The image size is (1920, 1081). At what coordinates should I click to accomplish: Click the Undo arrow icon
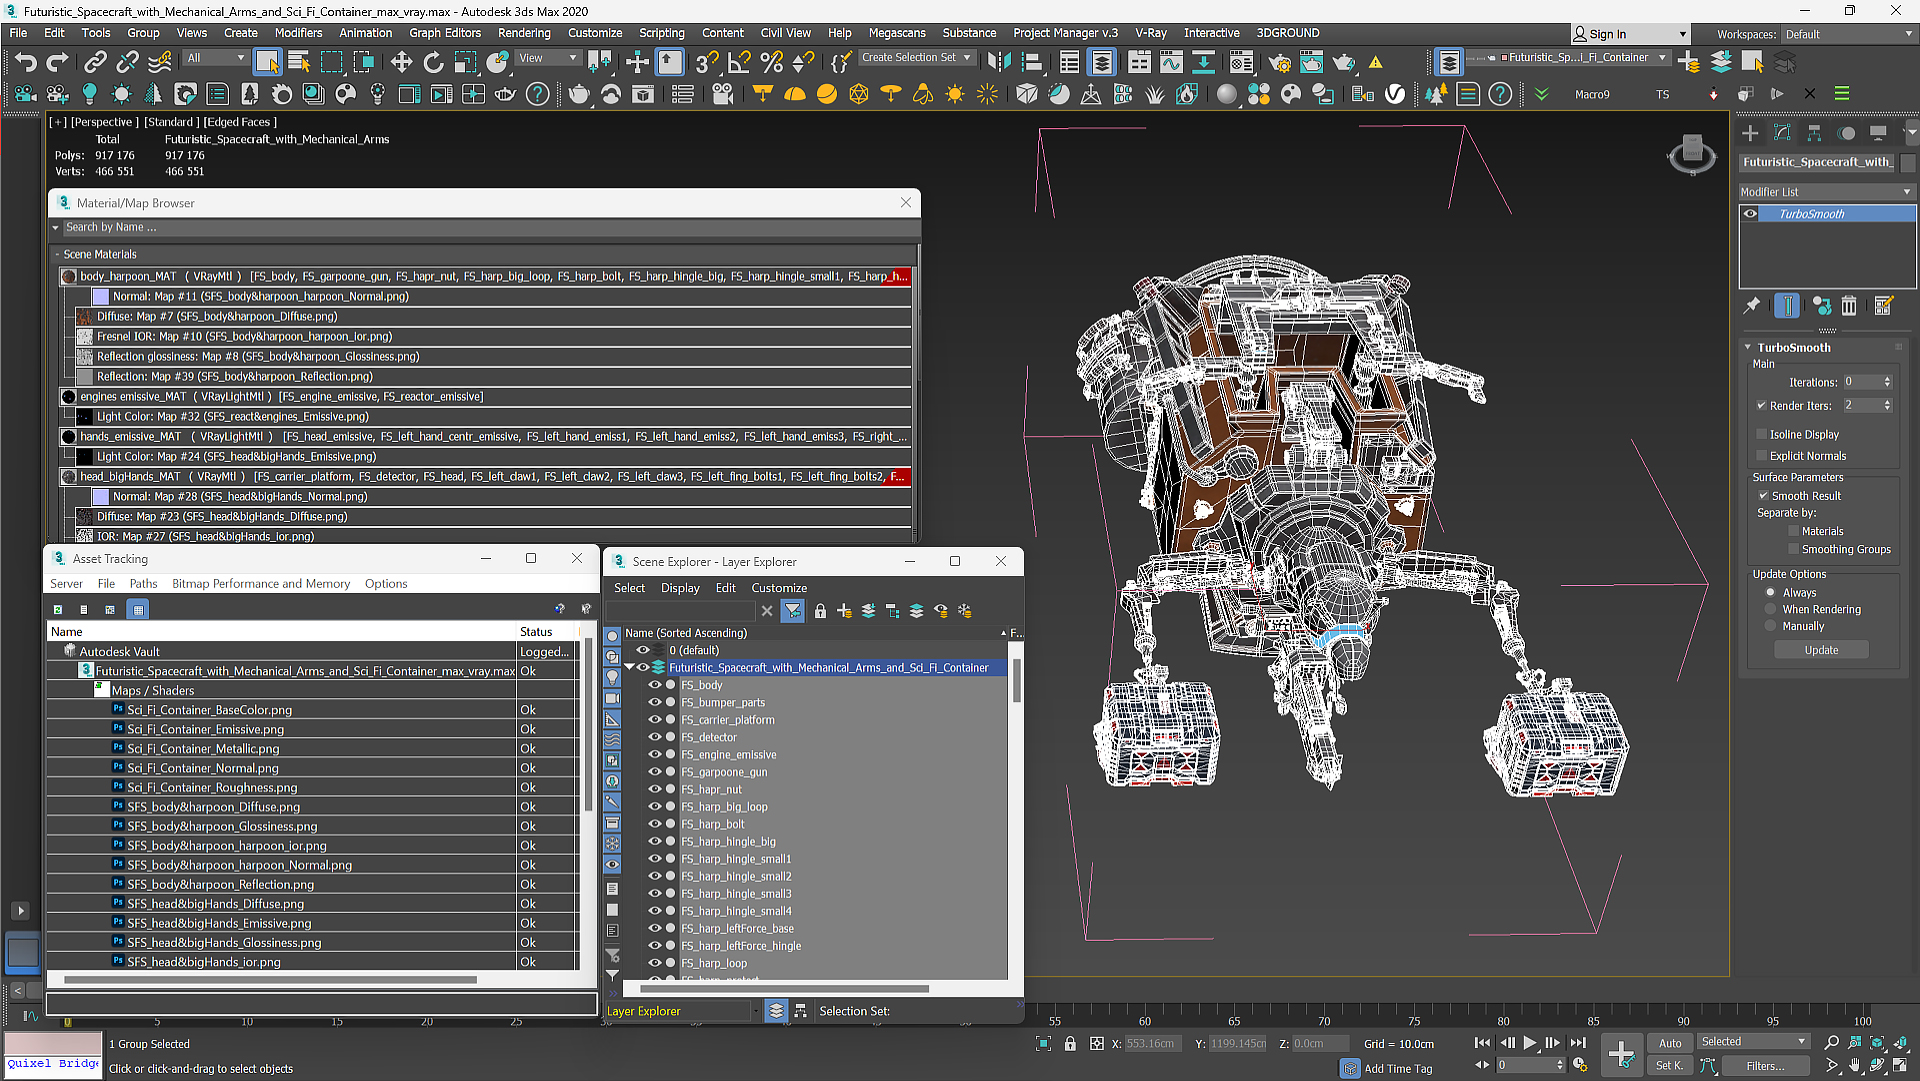click(x=26, y=62)
